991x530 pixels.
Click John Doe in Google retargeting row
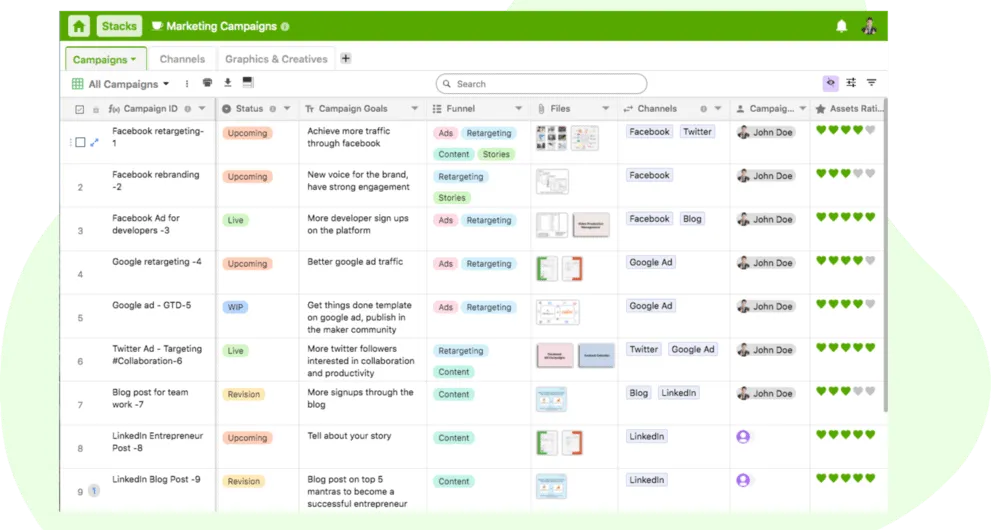click(x=765, y=263)
